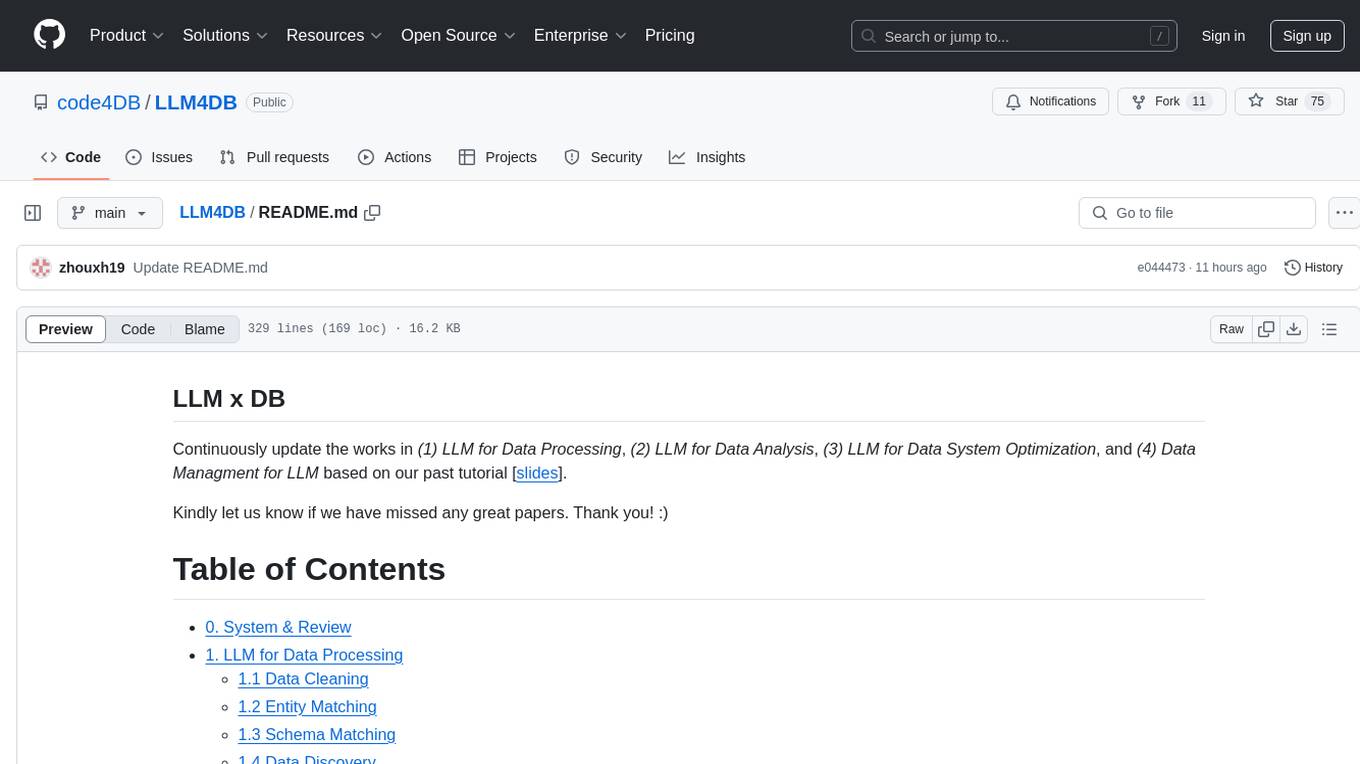Open the slides tutorial link
This screenshot has height=764, width=1360.
(537, 473)
